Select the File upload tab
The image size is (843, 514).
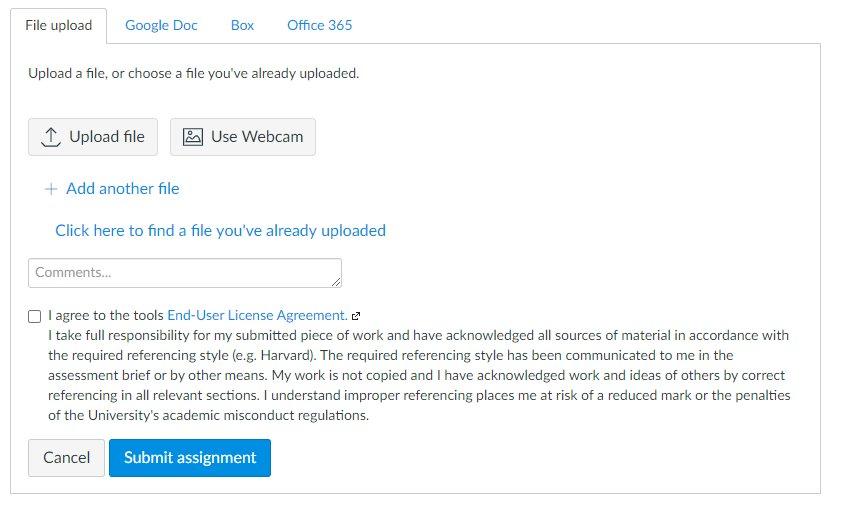59,25
